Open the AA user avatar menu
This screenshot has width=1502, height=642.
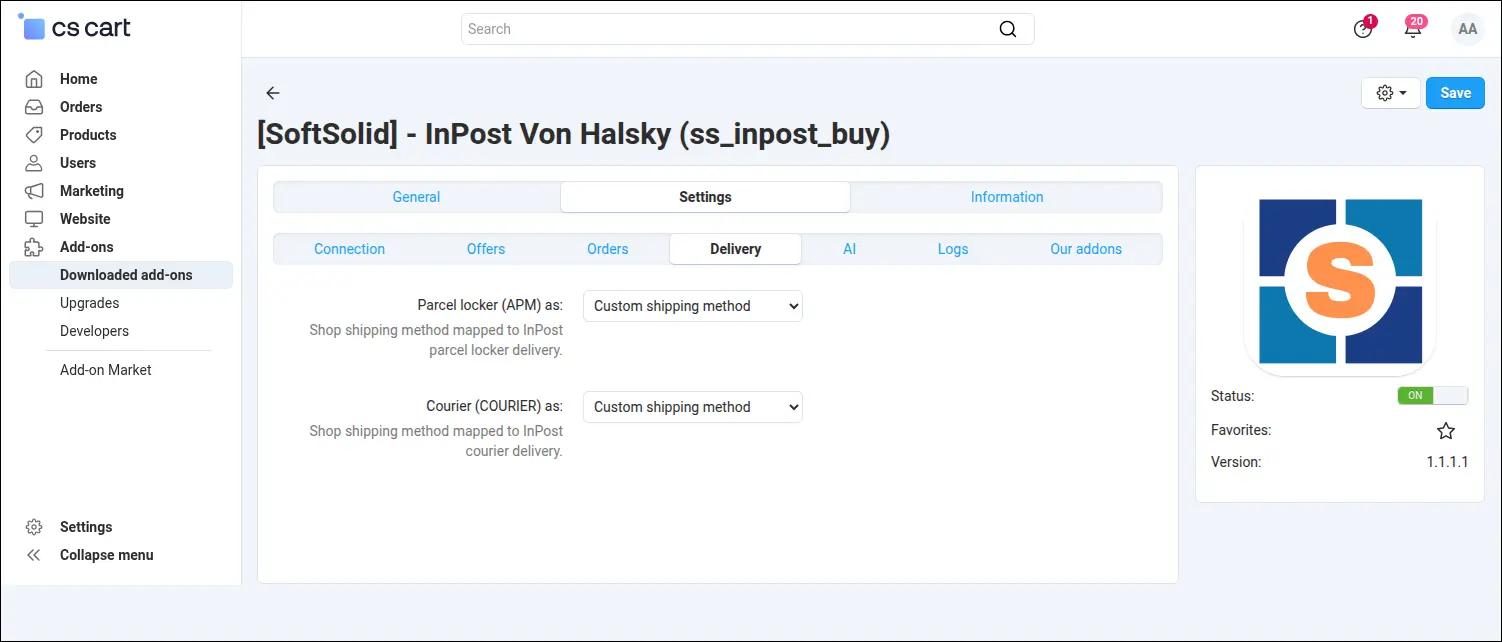point(1468,29)
